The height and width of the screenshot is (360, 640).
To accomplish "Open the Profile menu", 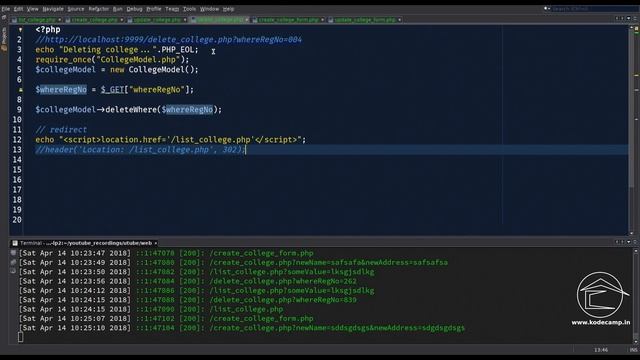I will (154, 9).
